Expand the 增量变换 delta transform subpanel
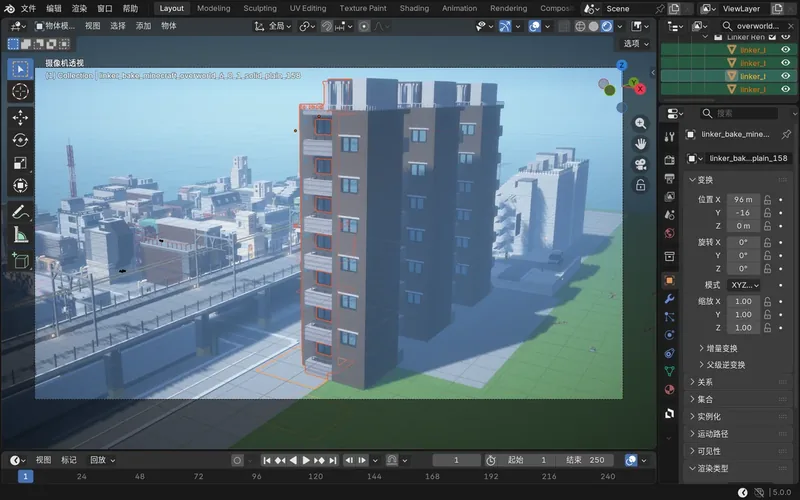The image size is (800, 500). click(721, 348)
